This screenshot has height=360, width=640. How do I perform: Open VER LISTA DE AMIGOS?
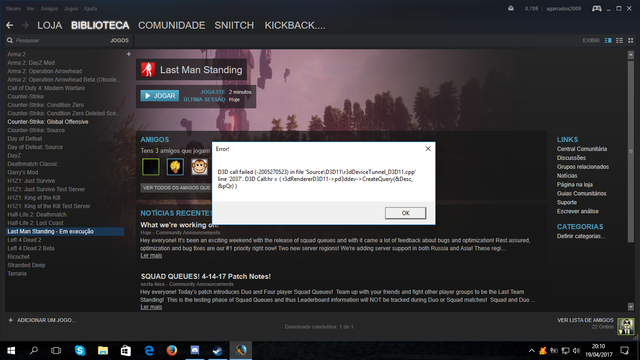[585, 320]
